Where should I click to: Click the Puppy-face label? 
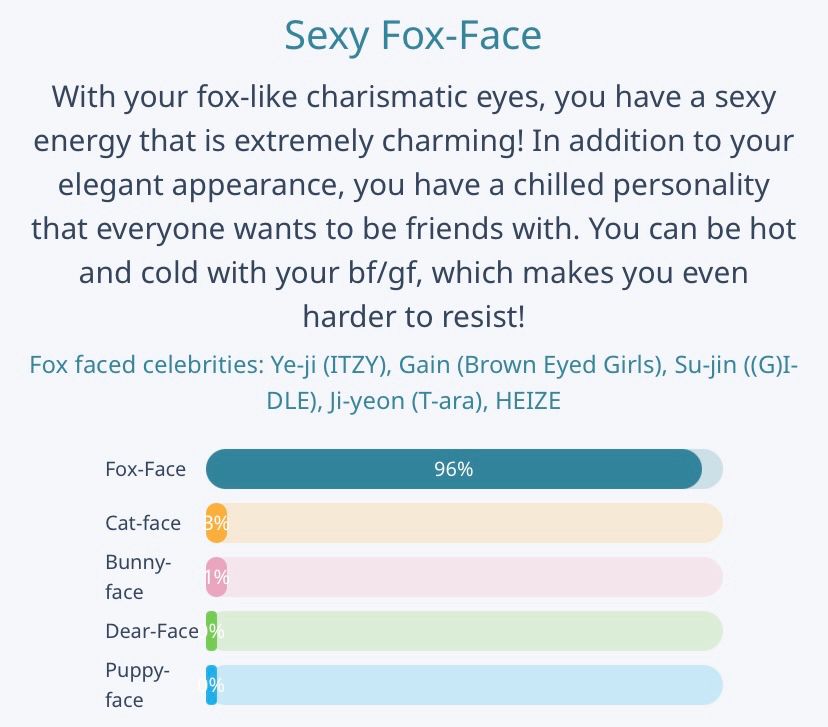tap(138, 685)
